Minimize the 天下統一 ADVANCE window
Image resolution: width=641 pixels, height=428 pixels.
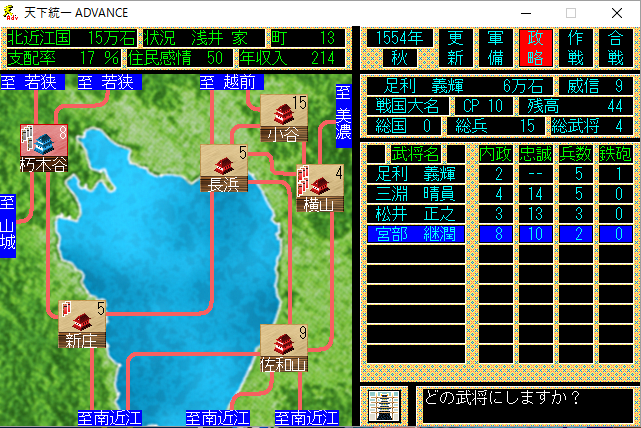[x=526, y=13]
